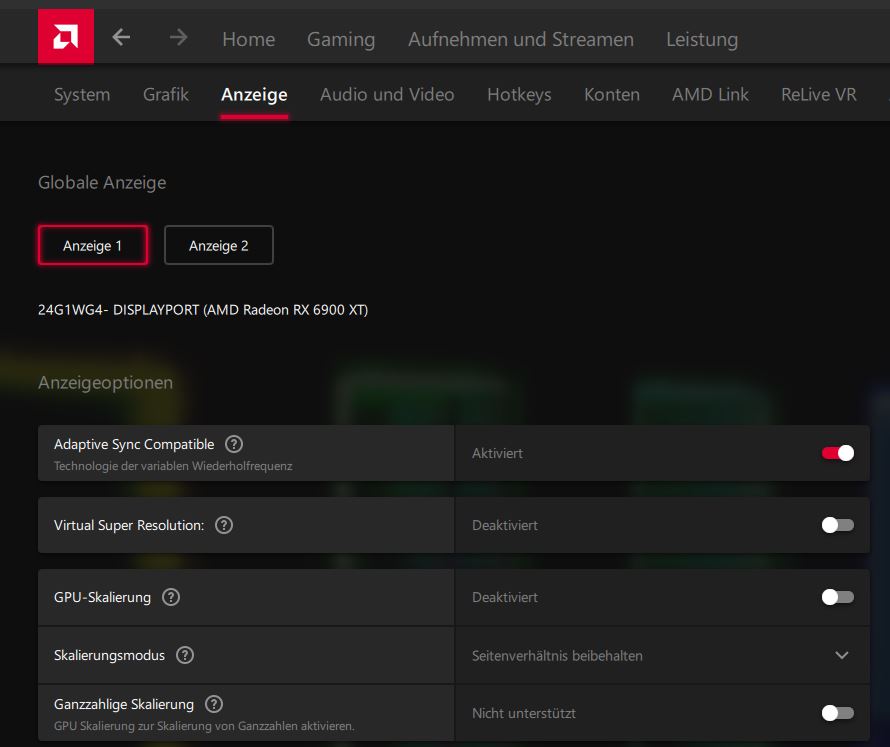Enable Virtual Super Resolution toggle
Viewport: 890px width, 747px height.
click(838, 525)
